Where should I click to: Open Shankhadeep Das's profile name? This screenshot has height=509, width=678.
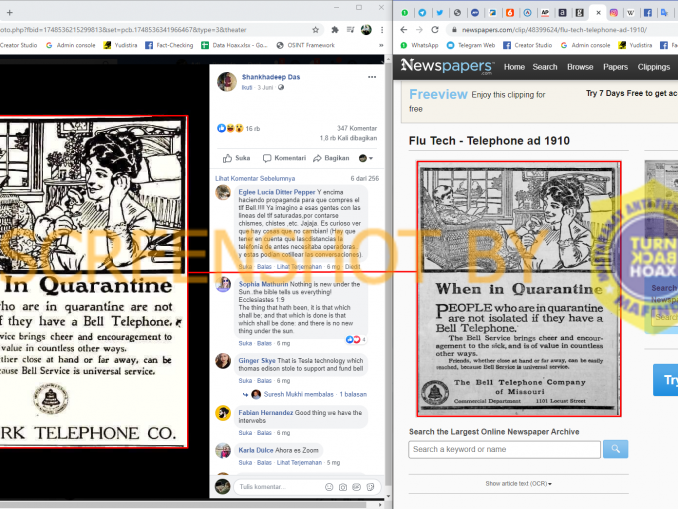click(271, 77)
